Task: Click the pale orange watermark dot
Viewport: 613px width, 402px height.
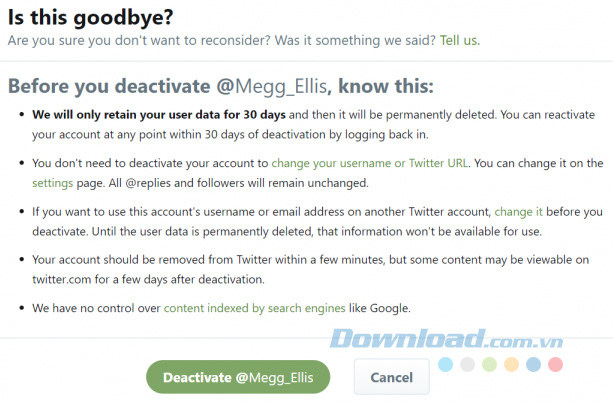Action: (511, 364)
